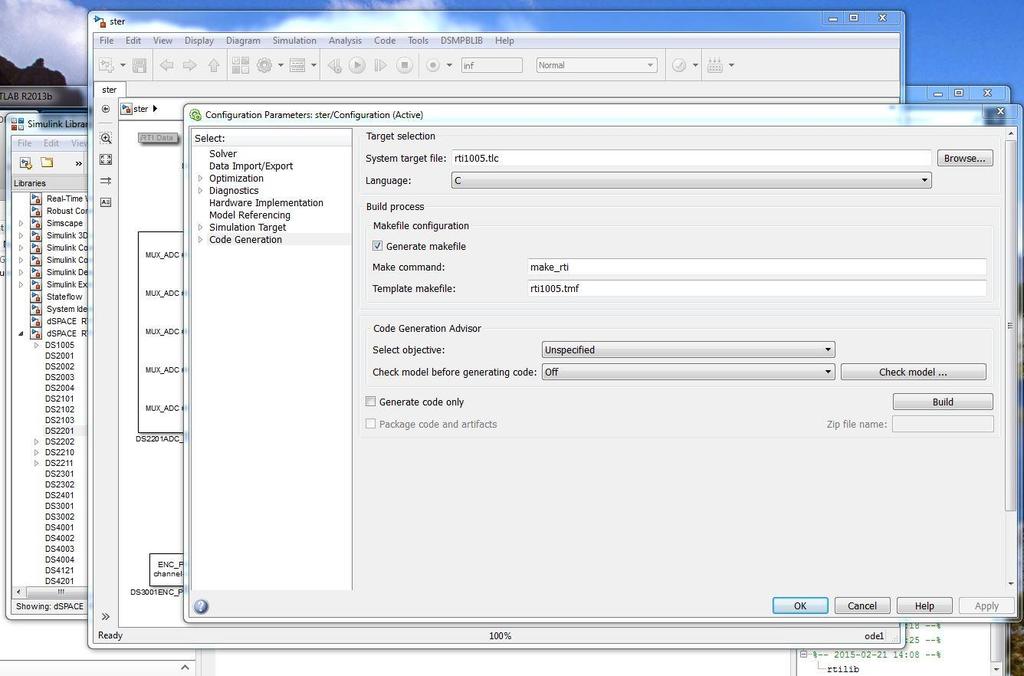Click the Make command field

(x=757, y=267)
